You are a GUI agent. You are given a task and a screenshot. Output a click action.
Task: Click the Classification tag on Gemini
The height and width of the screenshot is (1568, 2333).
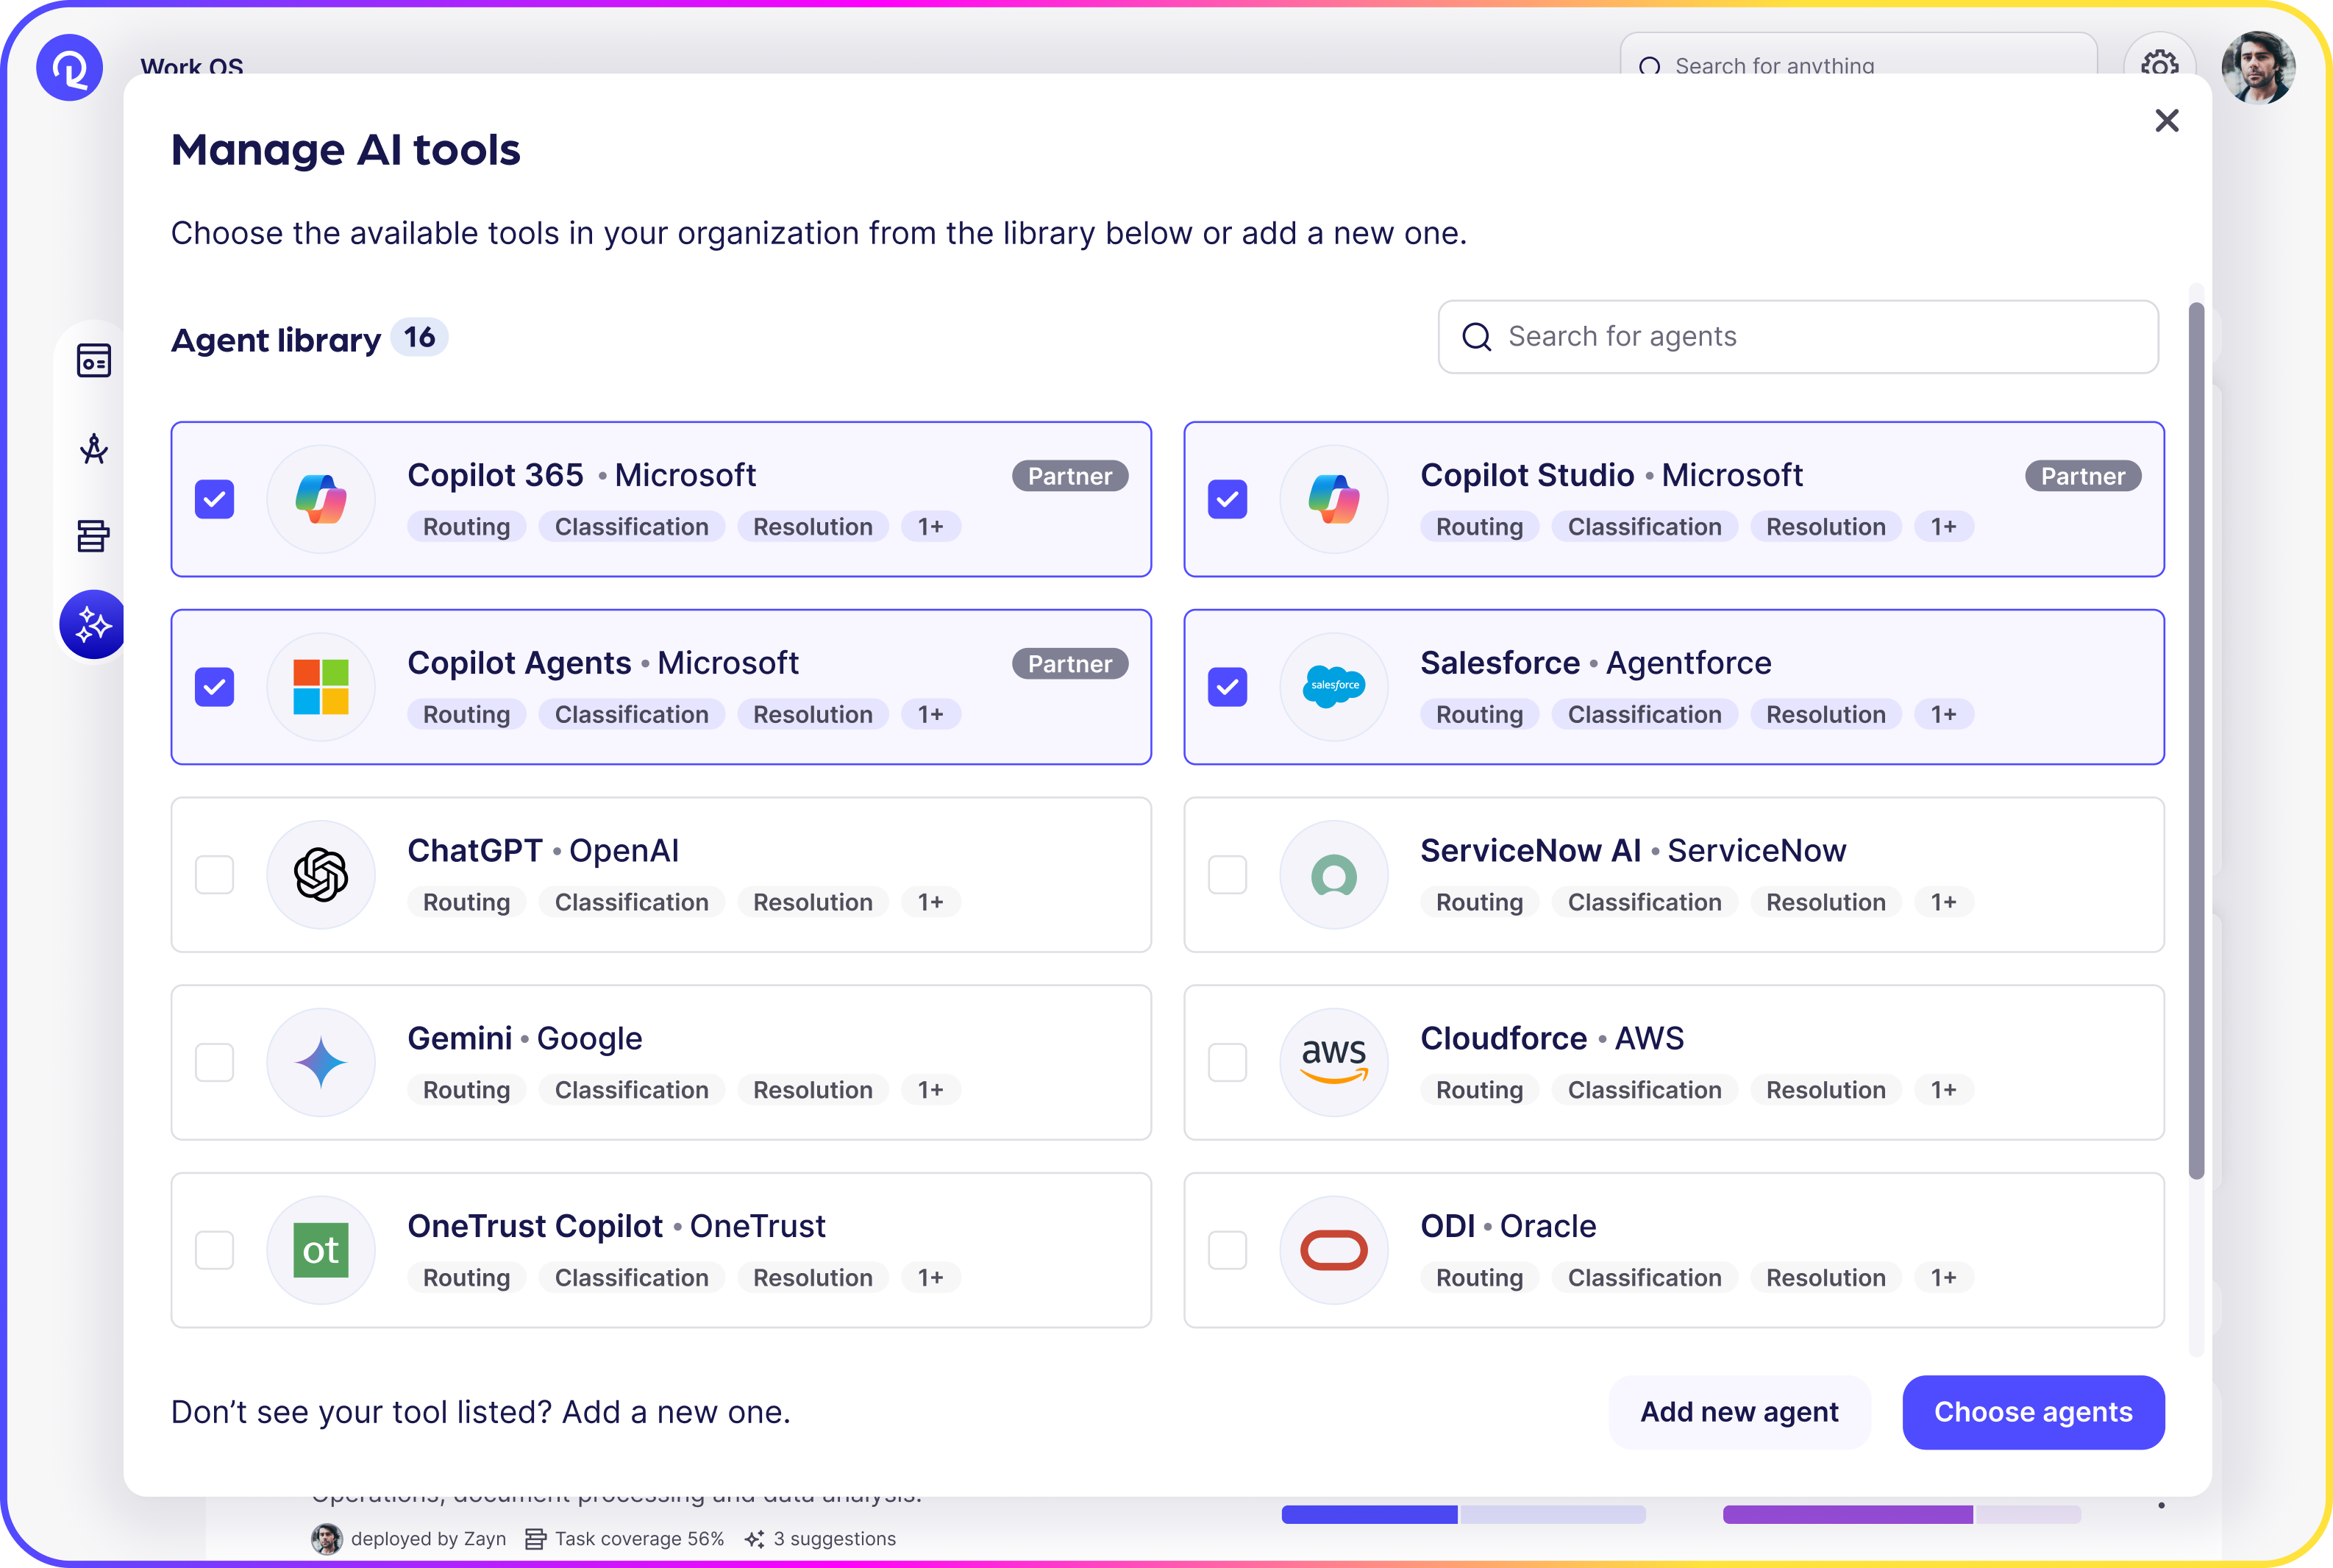[x=631, y=1090]
